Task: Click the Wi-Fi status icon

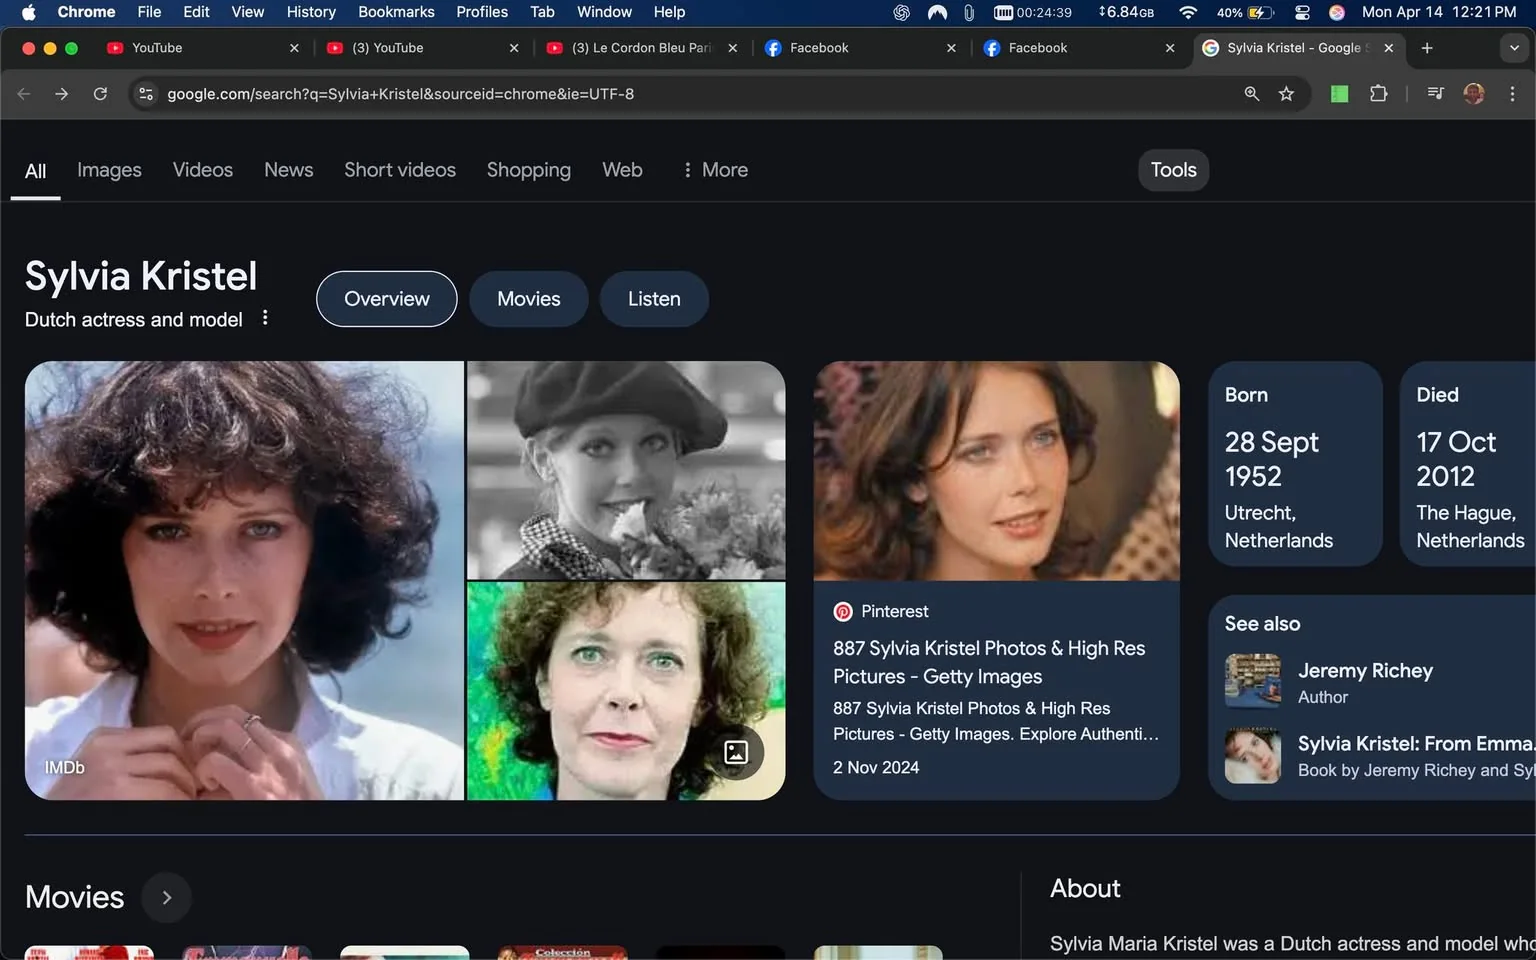Action: coord(1188,12)
